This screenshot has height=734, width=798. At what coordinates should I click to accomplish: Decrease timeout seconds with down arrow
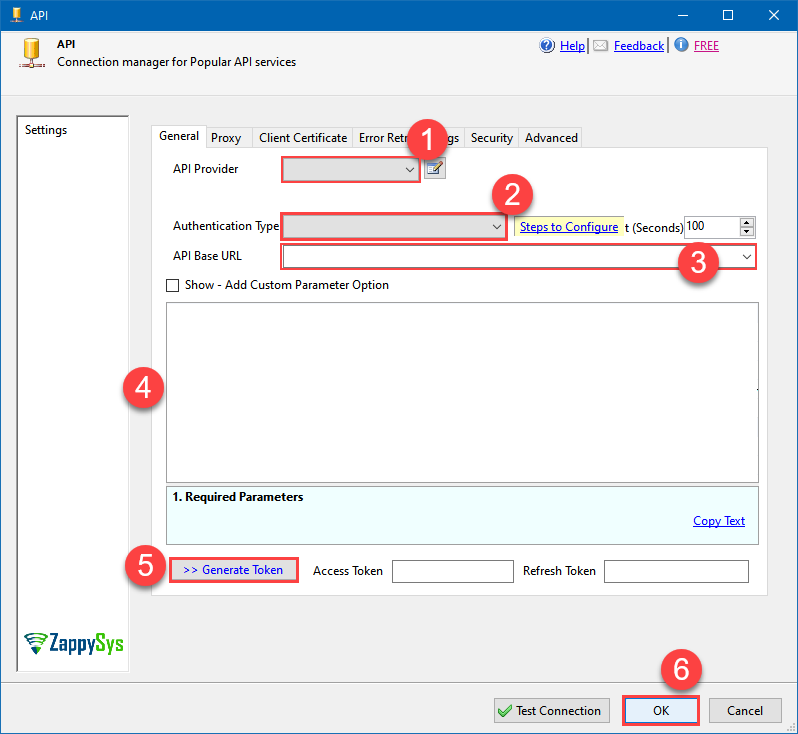point(747,232)
